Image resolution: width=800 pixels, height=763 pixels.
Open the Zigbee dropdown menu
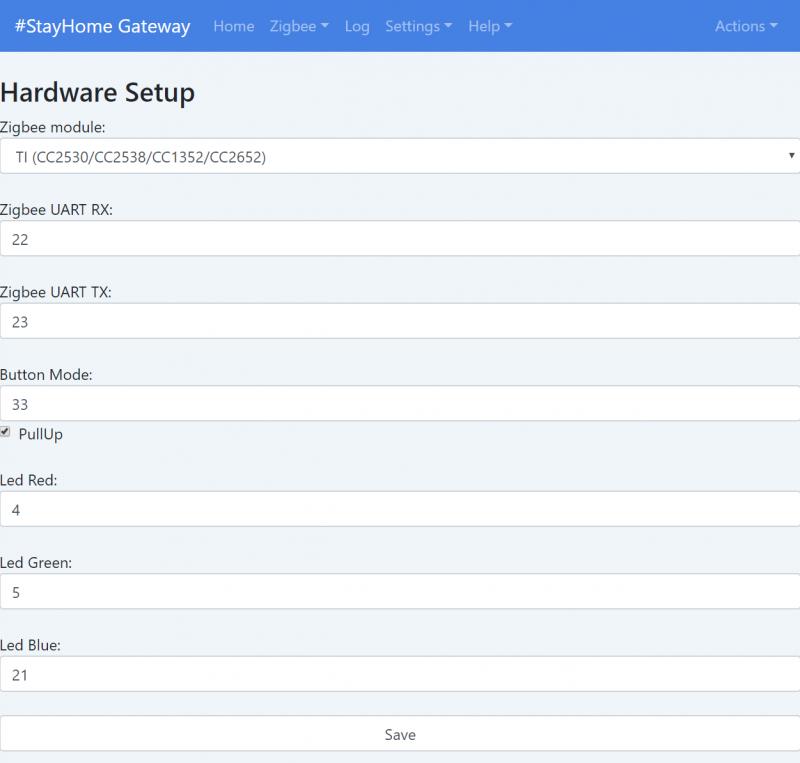tap(299, 26)
